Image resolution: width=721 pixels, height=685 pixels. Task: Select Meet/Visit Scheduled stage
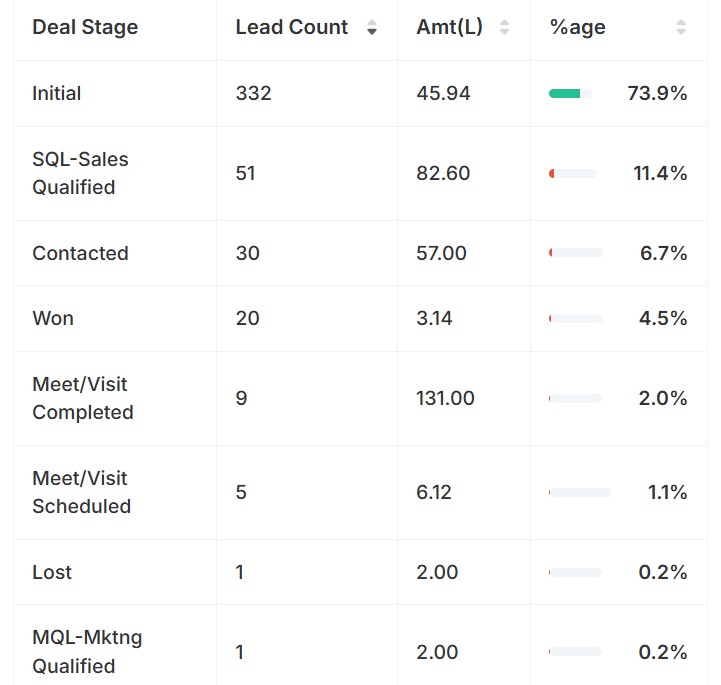pyautogui.click(x=81, y=492)
